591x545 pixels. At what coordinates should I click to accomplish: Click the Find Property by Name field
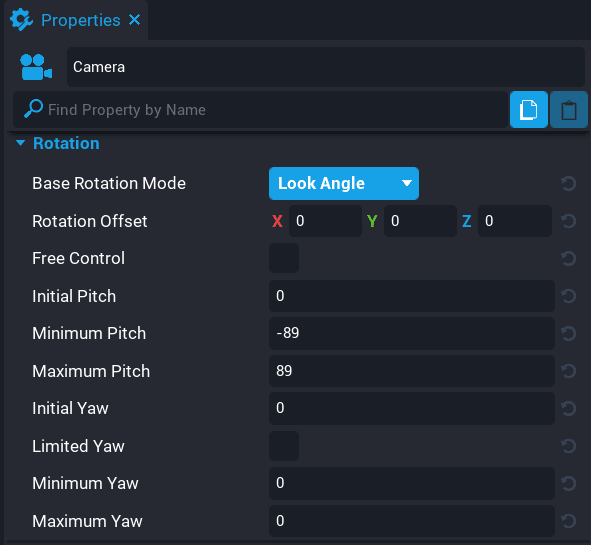(260, 110)
